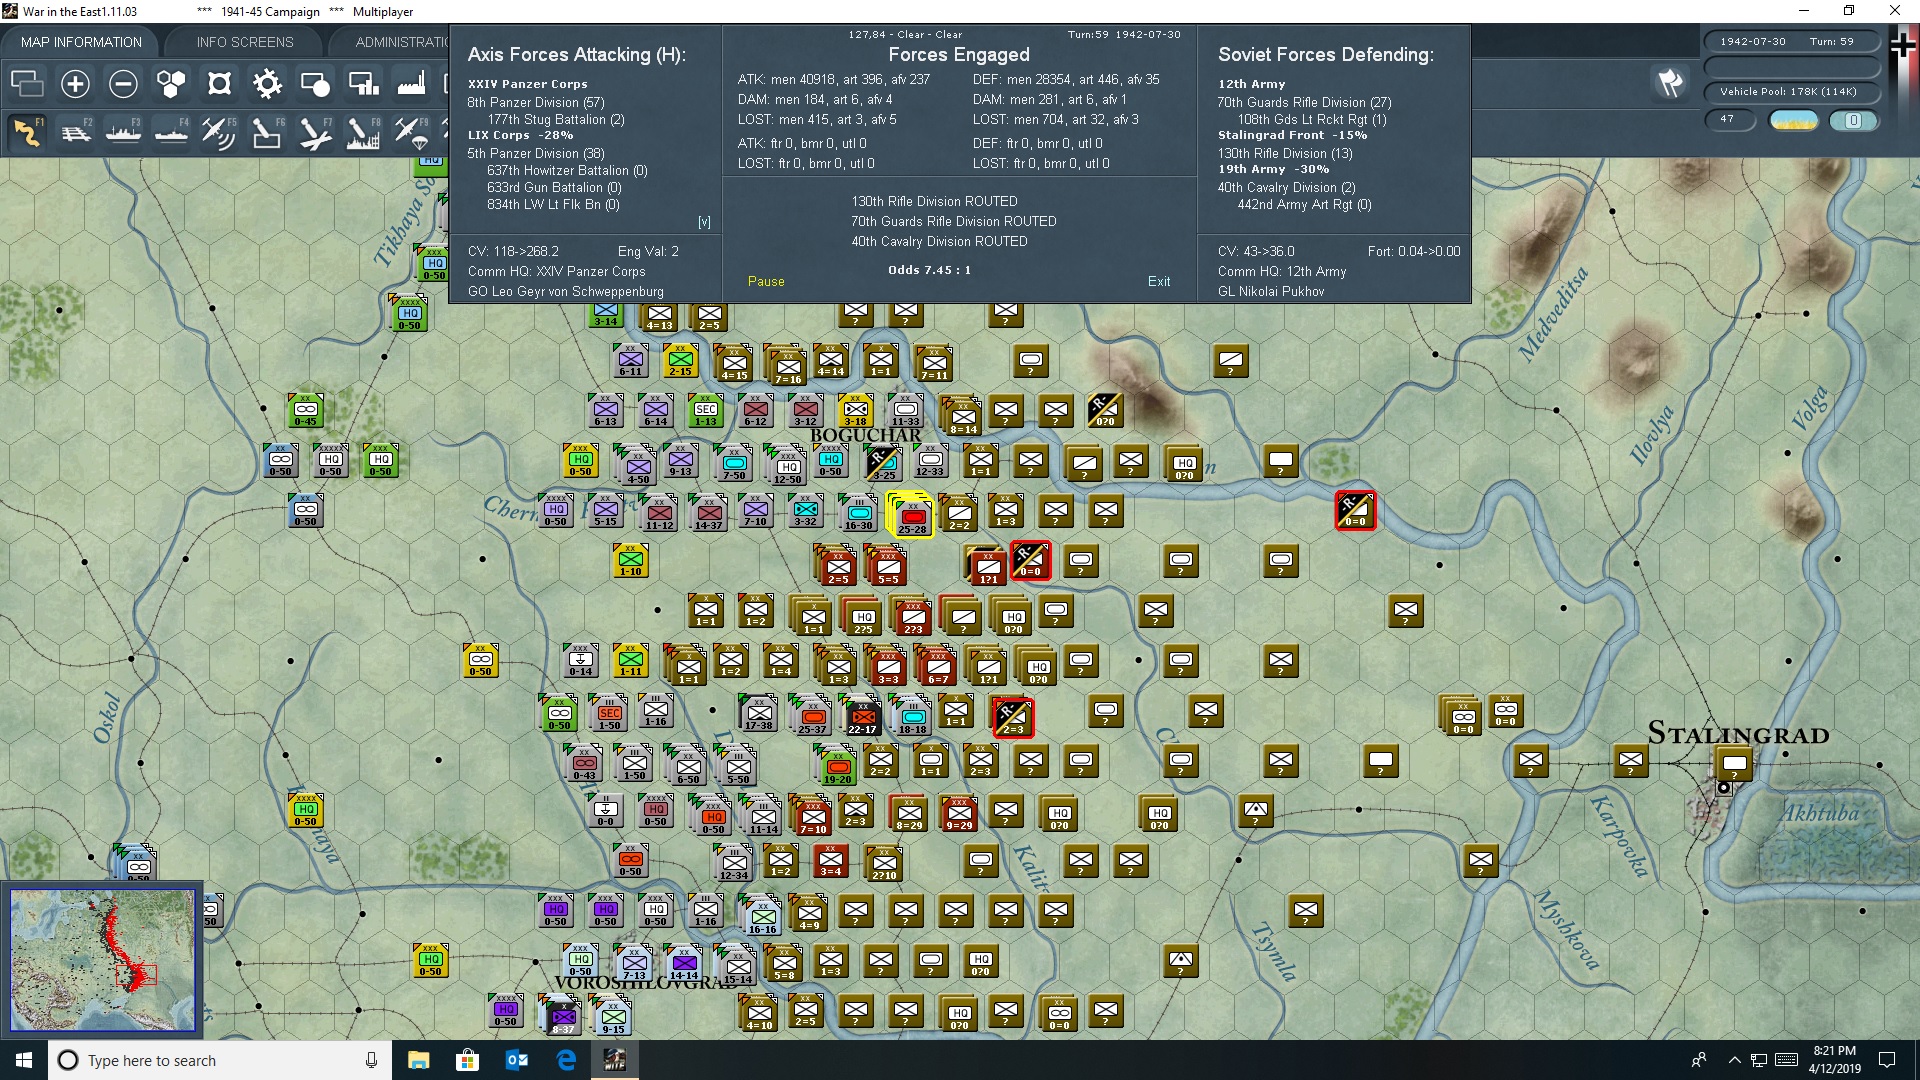Toggle the square frame map overlay icon
The image size is (1920, 1080).
click(x=219, y=84)
